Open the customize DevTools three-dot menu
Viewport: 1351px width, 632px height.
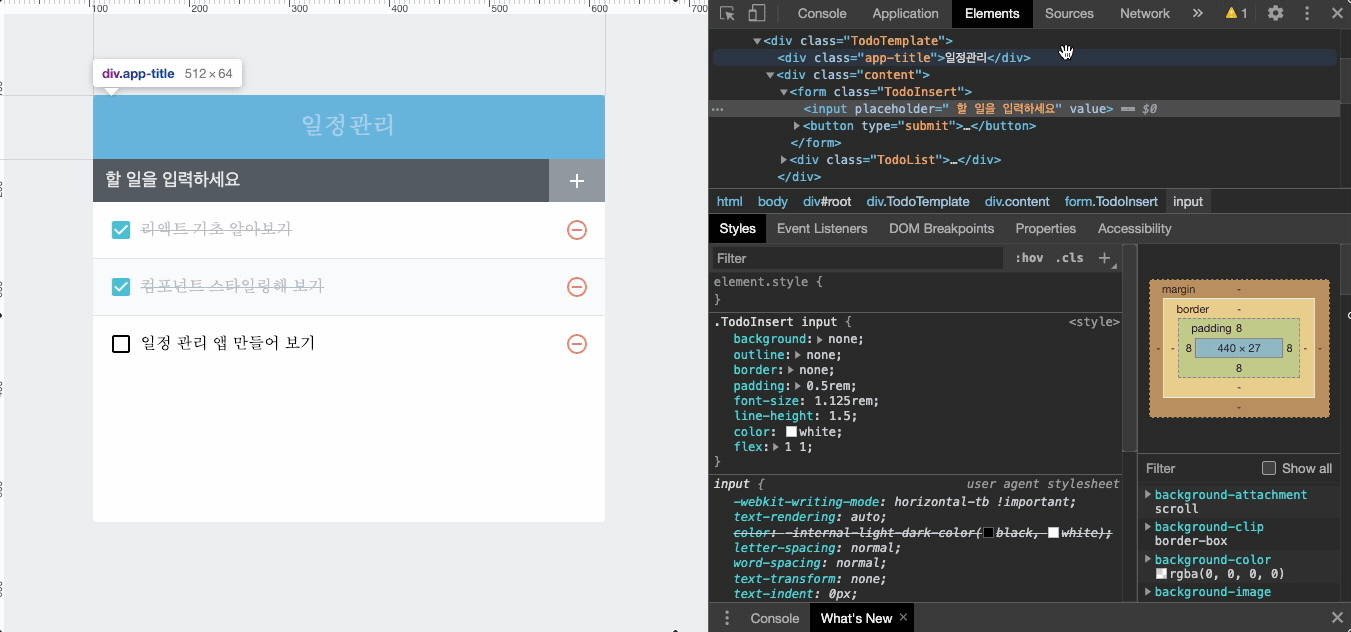[x=1306, y=13]
